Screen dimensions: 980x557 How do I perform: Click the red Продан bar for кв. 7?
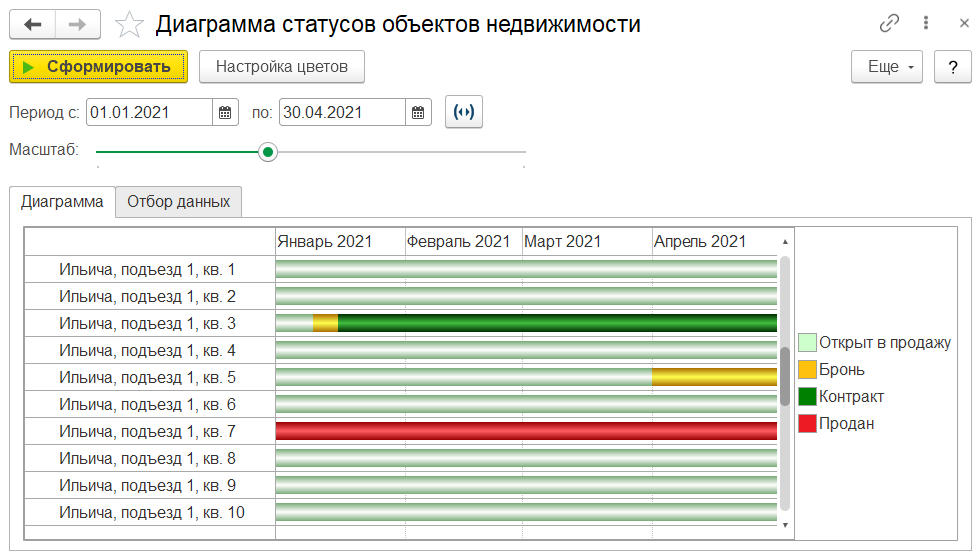click(x=526, y=431)
